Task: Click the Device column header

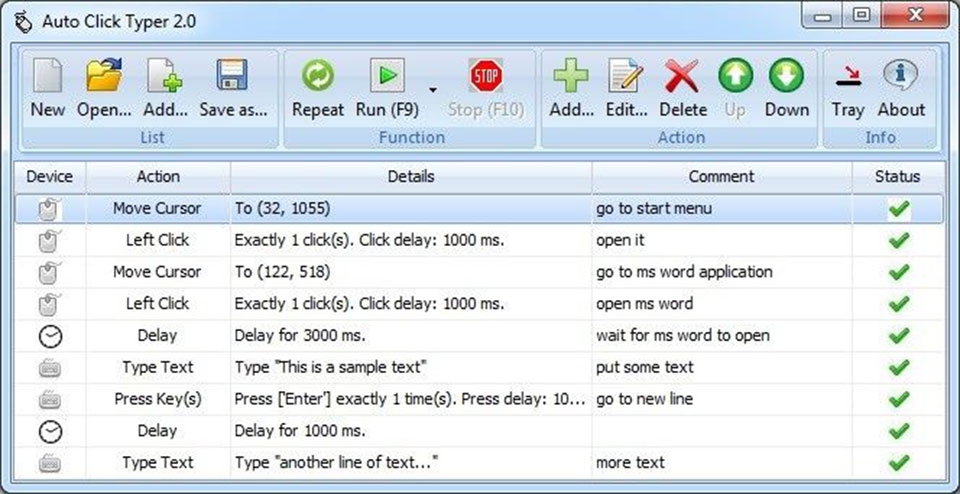Action: click(x=50, y=177)
